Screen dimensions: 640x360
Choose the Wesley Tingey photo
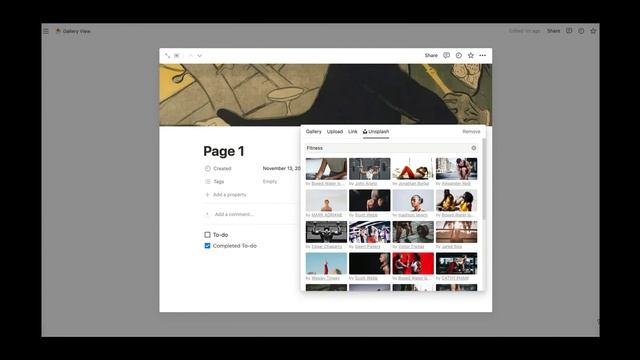[326, 263]
